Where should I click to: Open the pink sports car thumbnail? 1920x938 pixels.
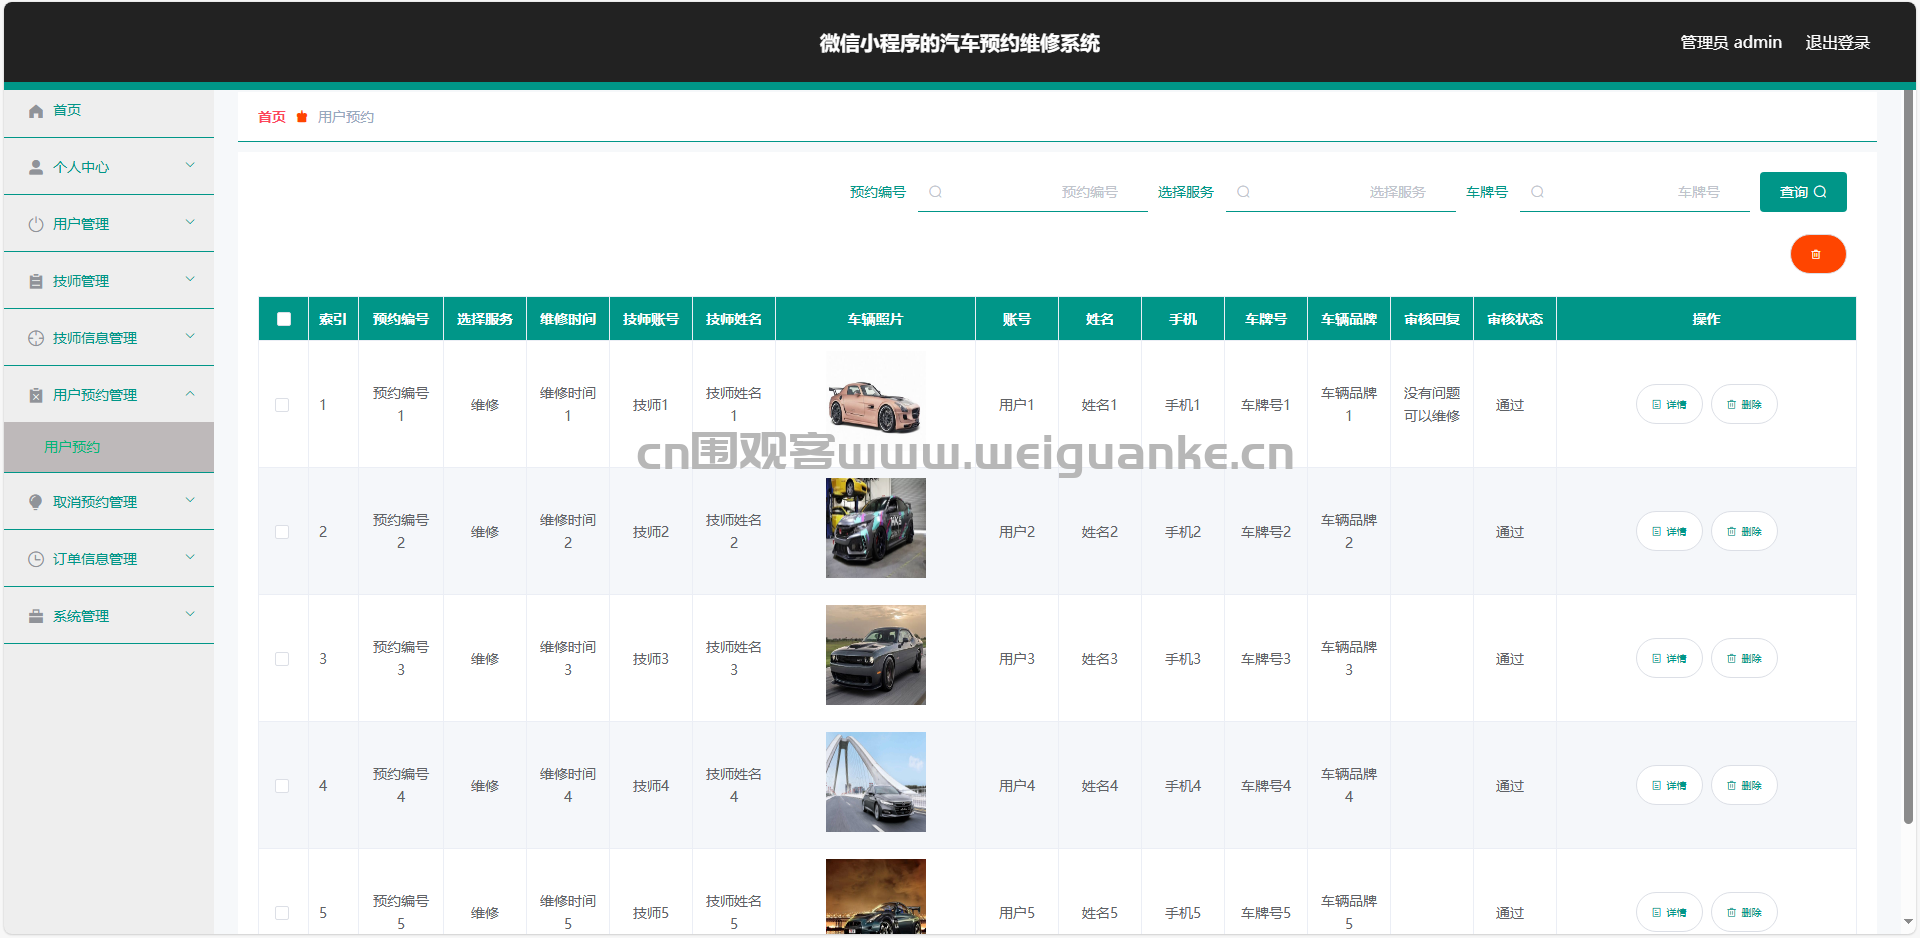pyautogui.click(x=876, y=400)
